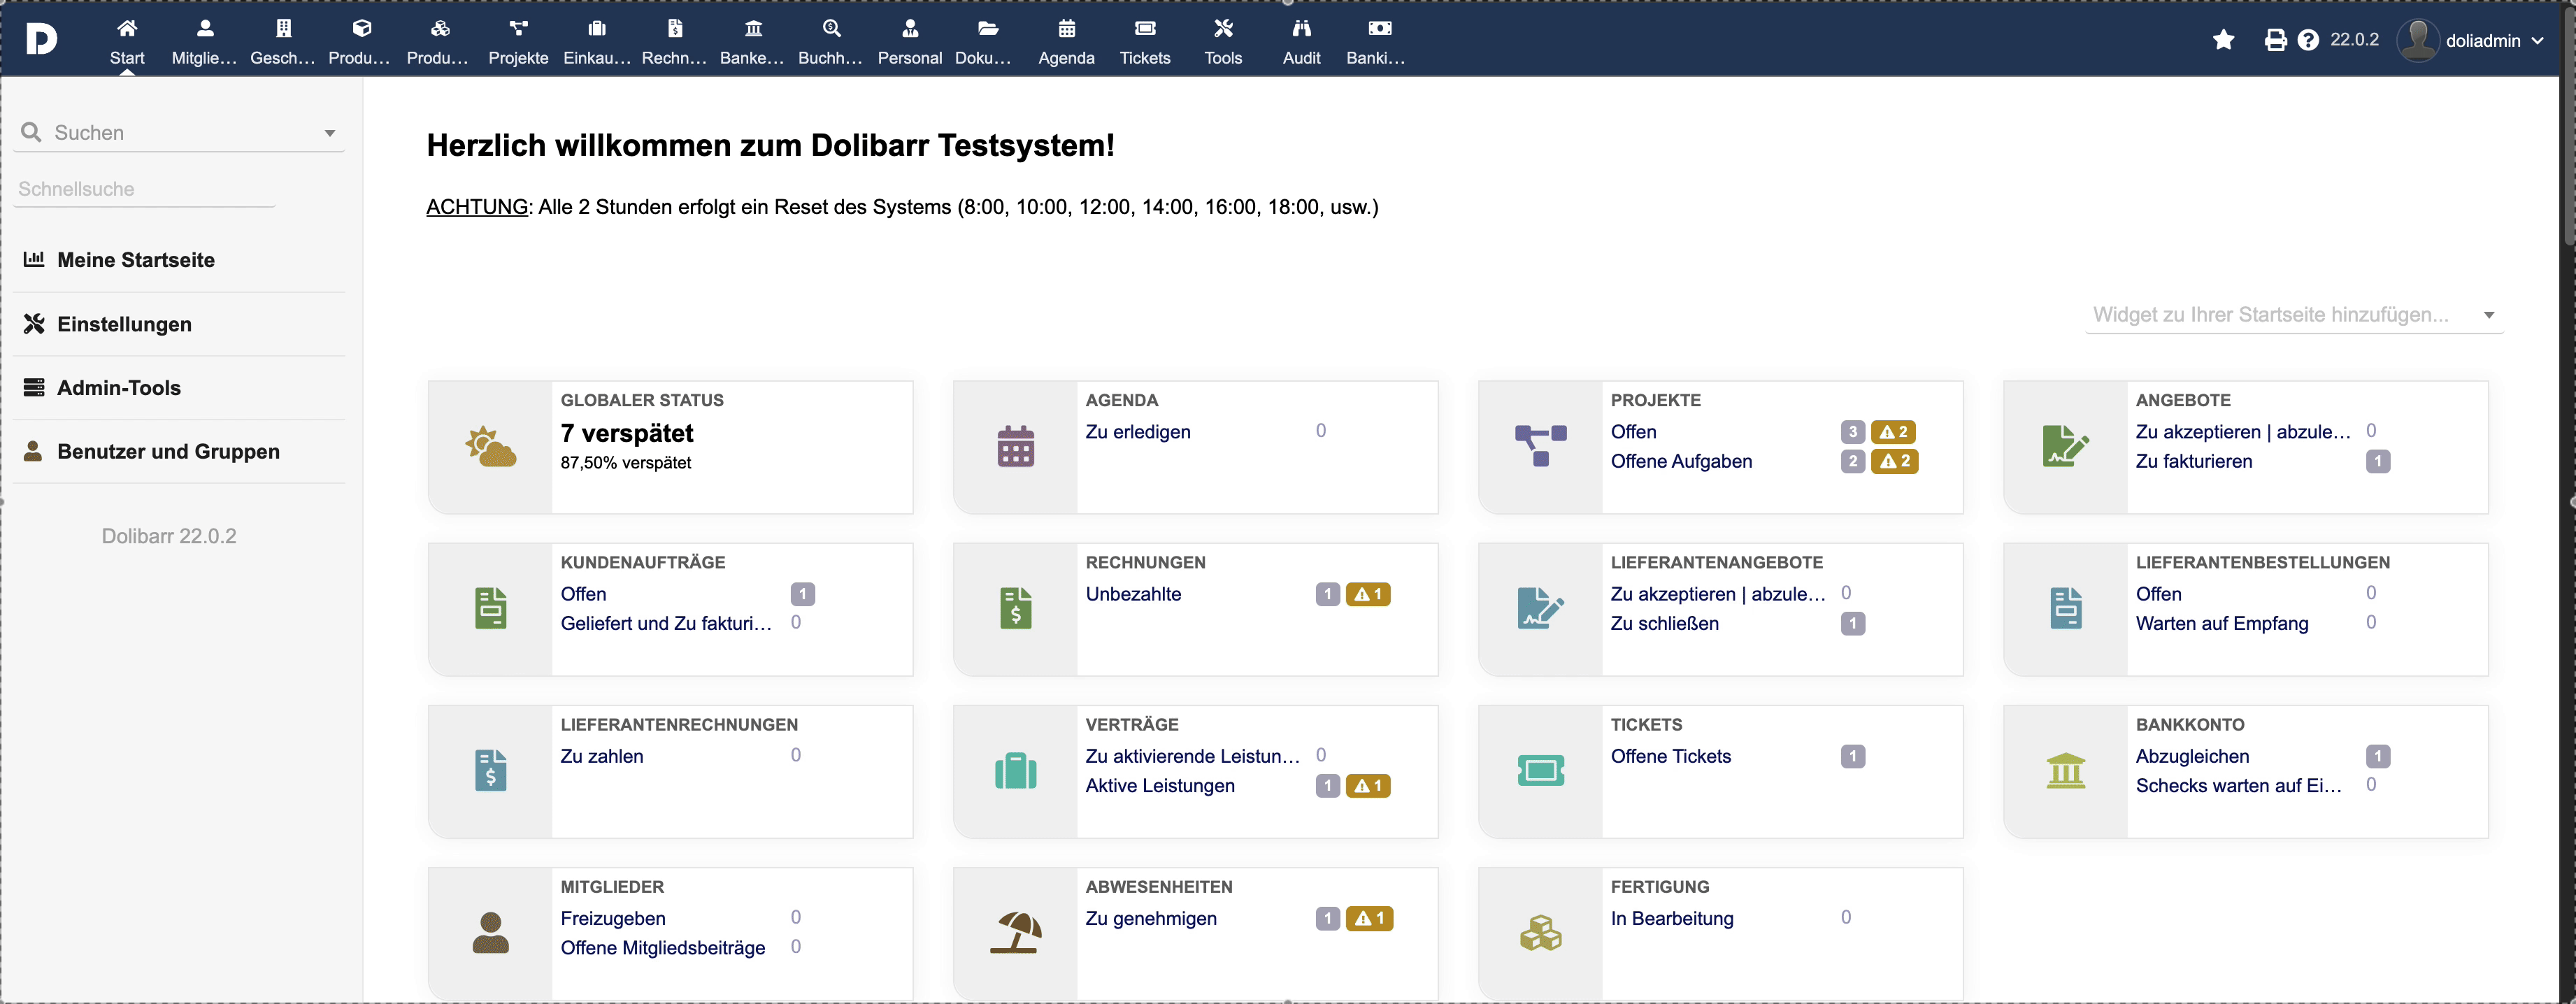
Task: Click the Unbezahlte Rechnungen warning badge
Action: 1367,594
